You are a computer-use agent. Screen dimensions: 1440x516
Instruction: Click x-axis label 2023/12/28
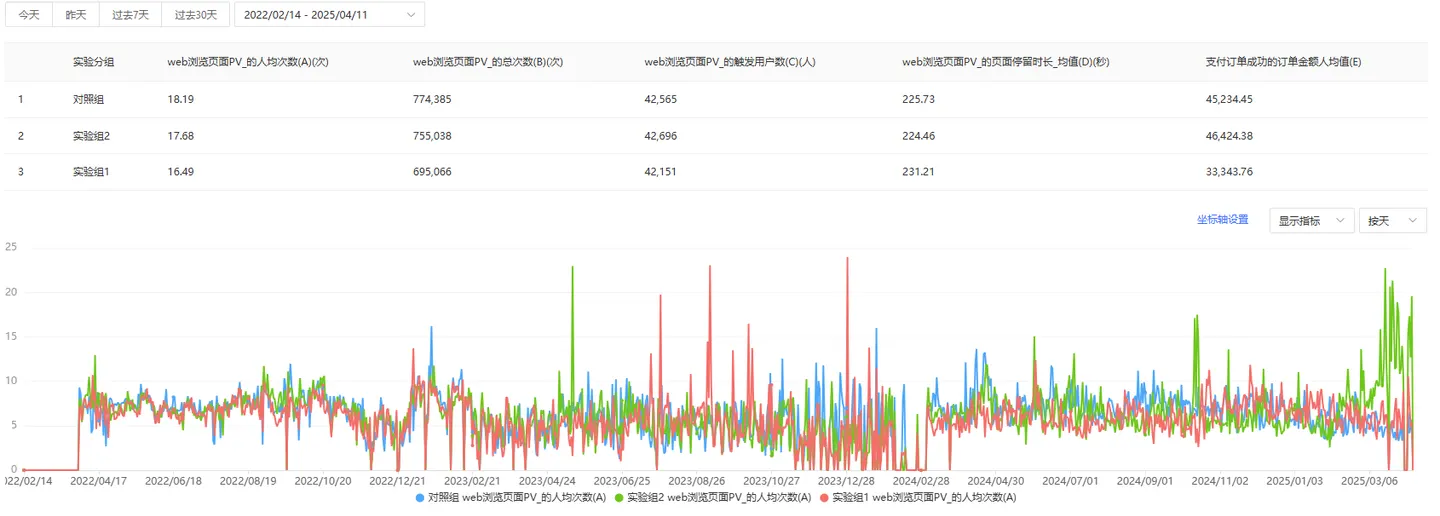coord(847,480)
